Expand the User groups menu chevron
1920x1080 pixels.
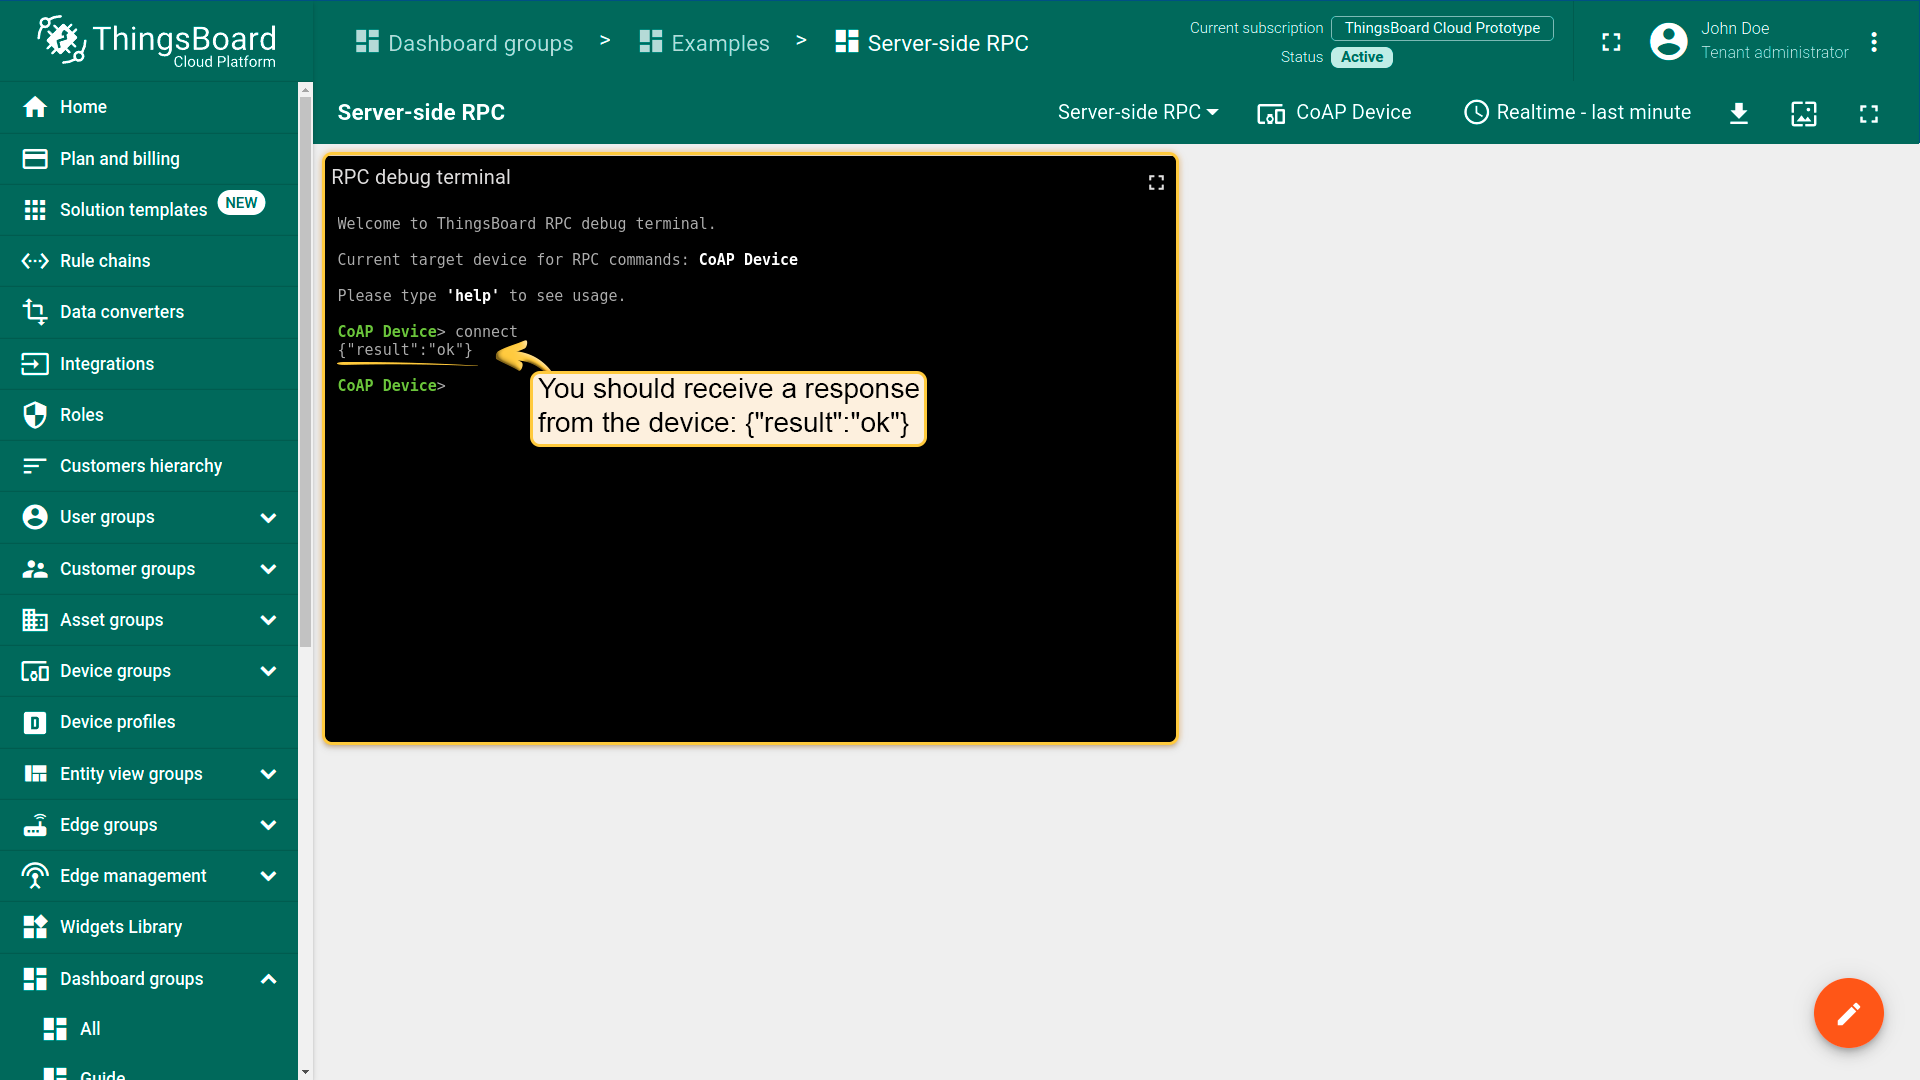pyautogui.click(x=268, y=518)
